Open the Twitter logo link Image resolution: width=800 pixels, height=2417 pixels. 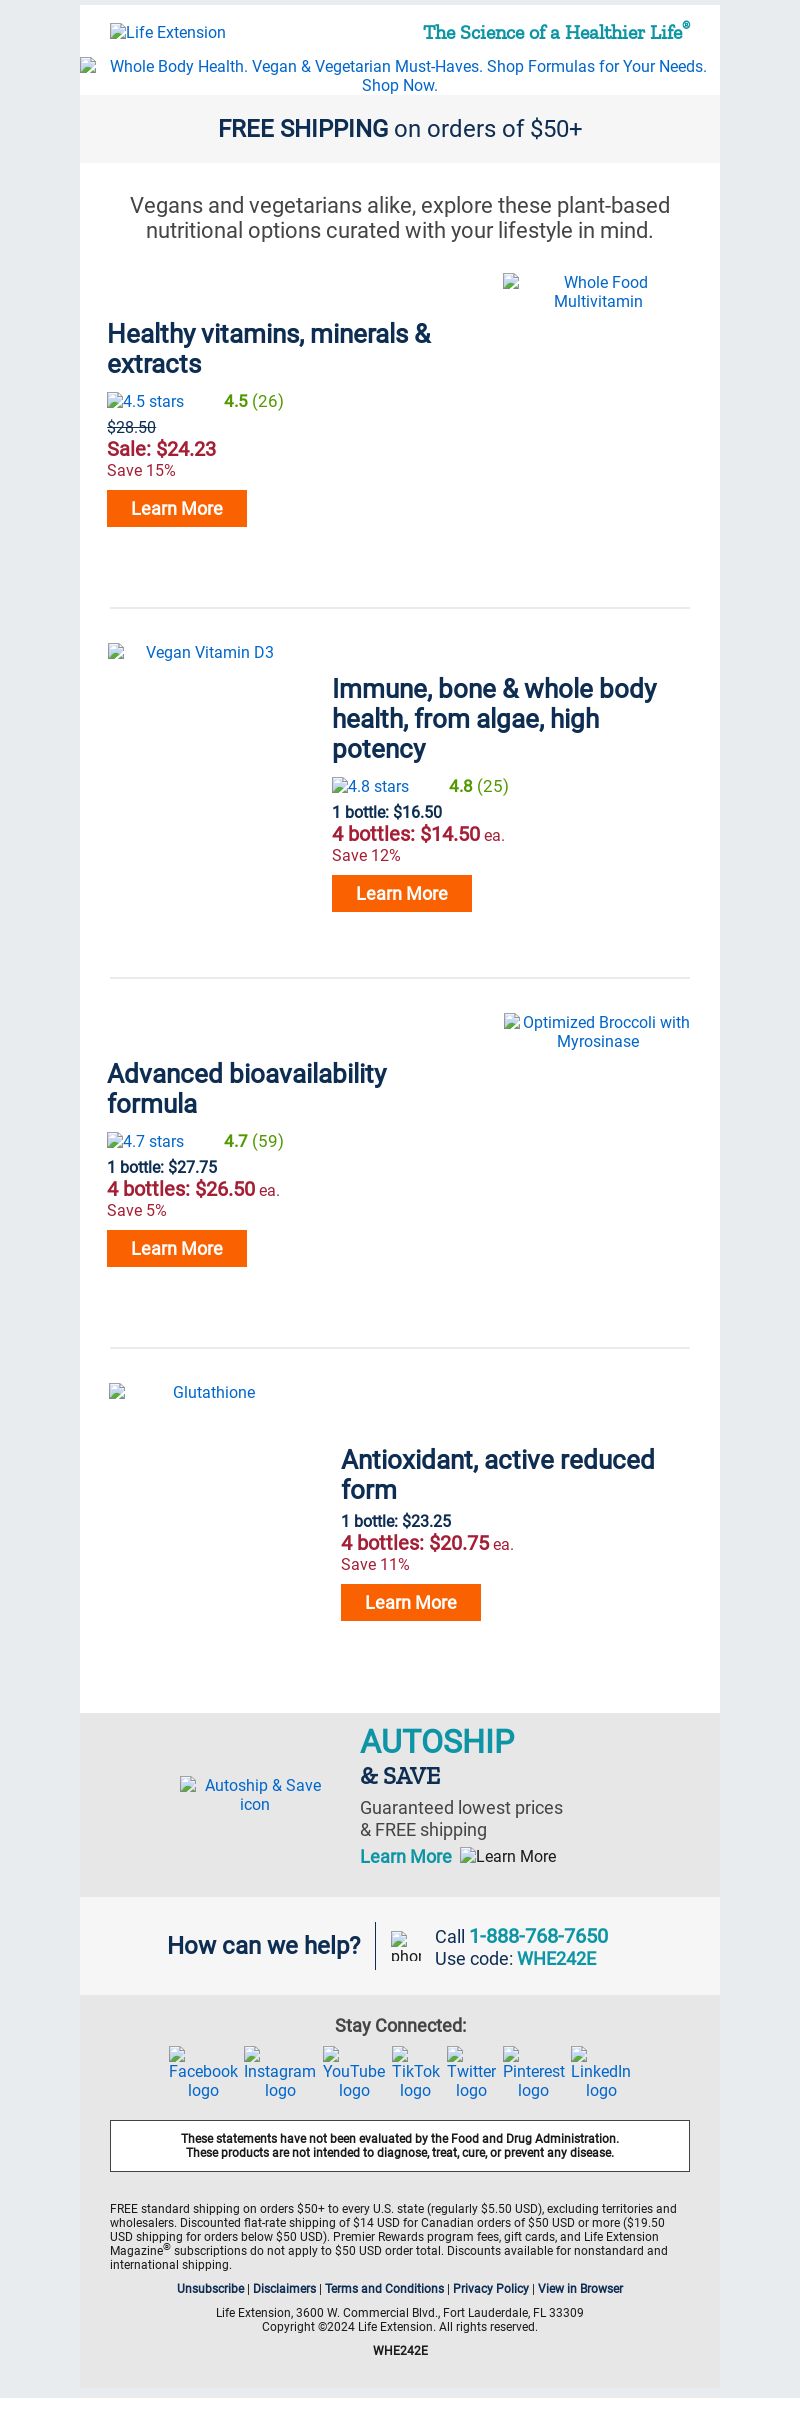pos(471,2073)
